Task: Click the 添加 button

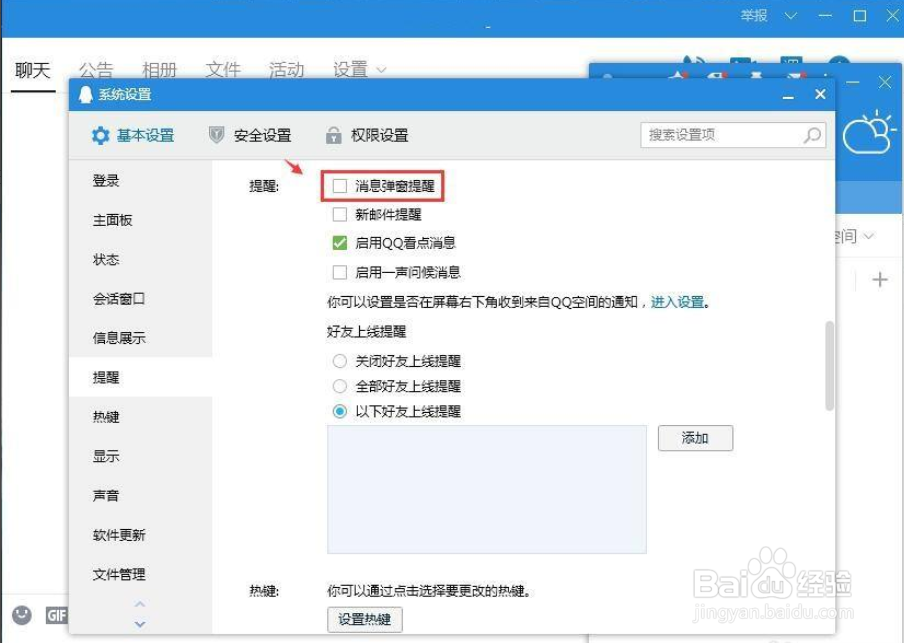Action: pyautogui.click(x=695, y=438)
